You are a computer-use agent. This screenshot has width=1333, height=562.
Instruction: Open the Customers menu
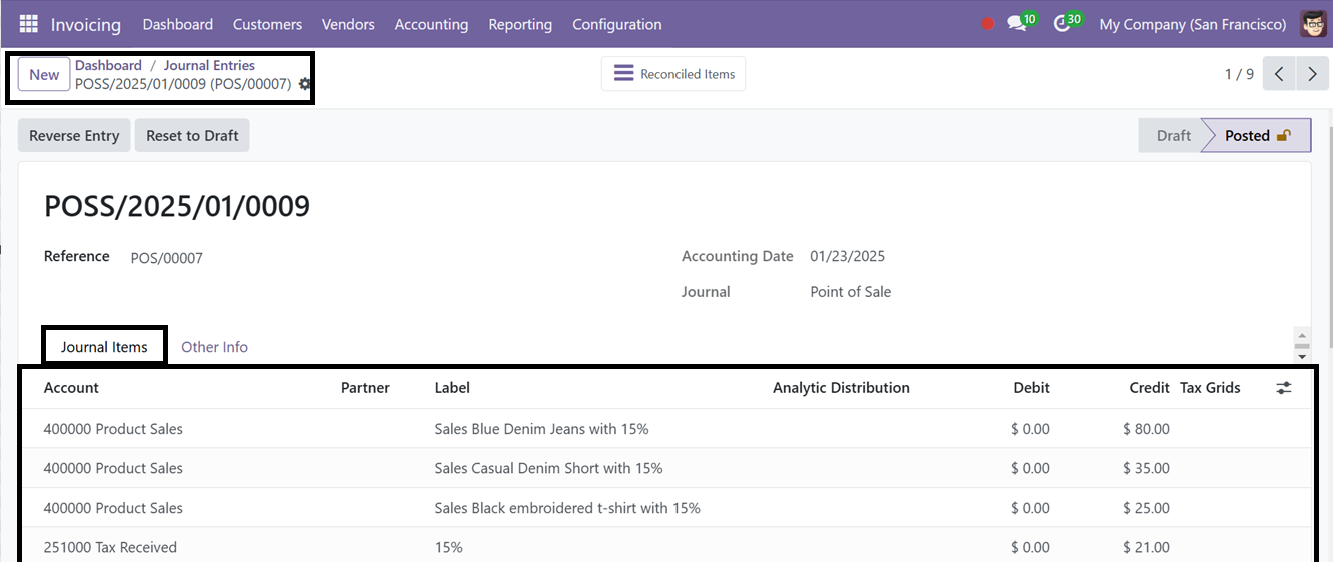[x=267, y=24]
